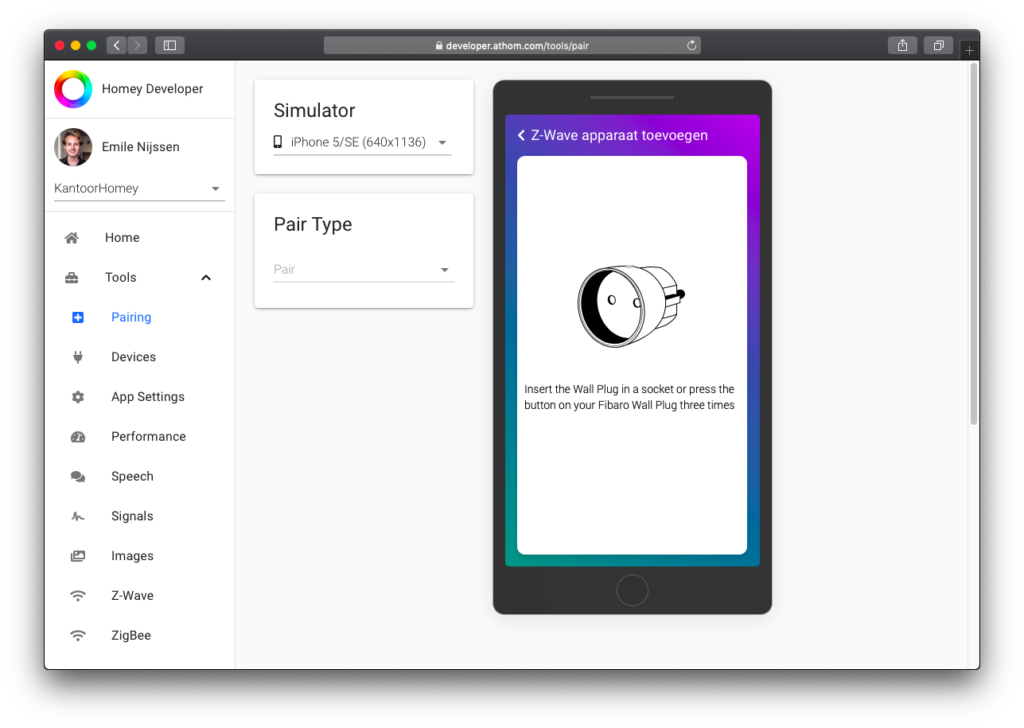Click the Speech bubbles icon
This screenshot has width=1024, height=728.
pos(78,477)
